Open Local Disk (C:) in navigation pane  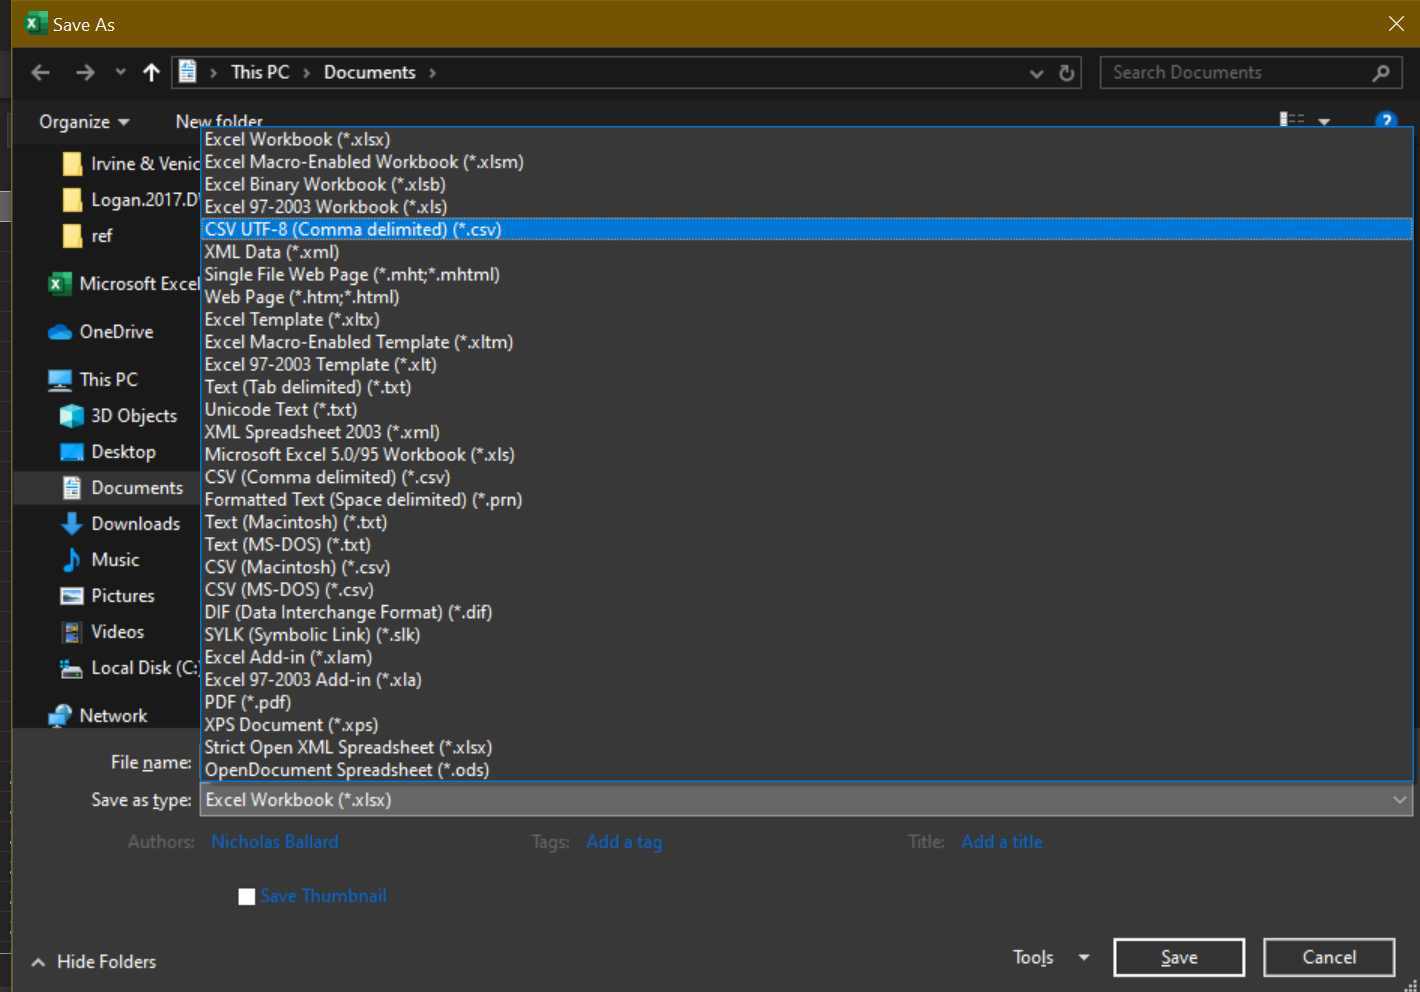[129, 668]
